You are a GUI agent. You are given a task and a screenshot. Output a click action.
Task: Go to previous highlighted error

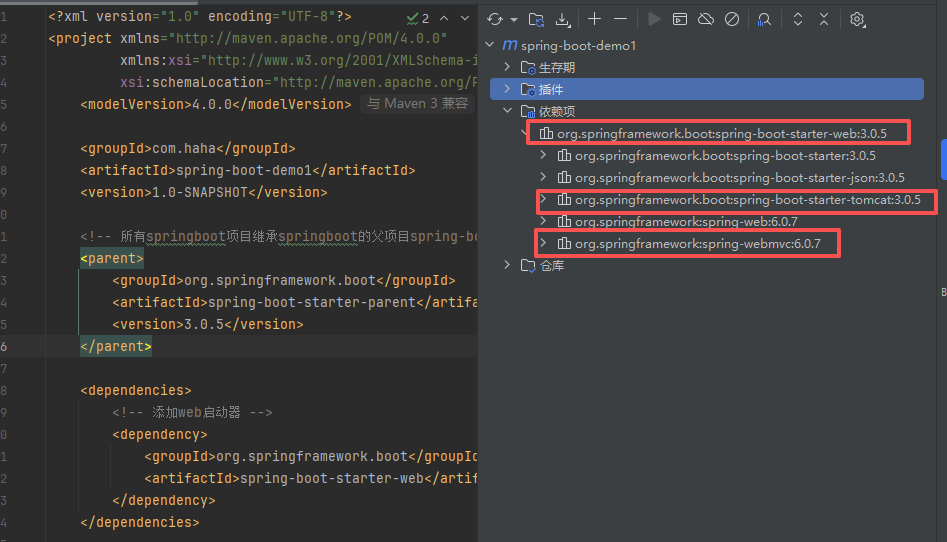pos(444,19)
